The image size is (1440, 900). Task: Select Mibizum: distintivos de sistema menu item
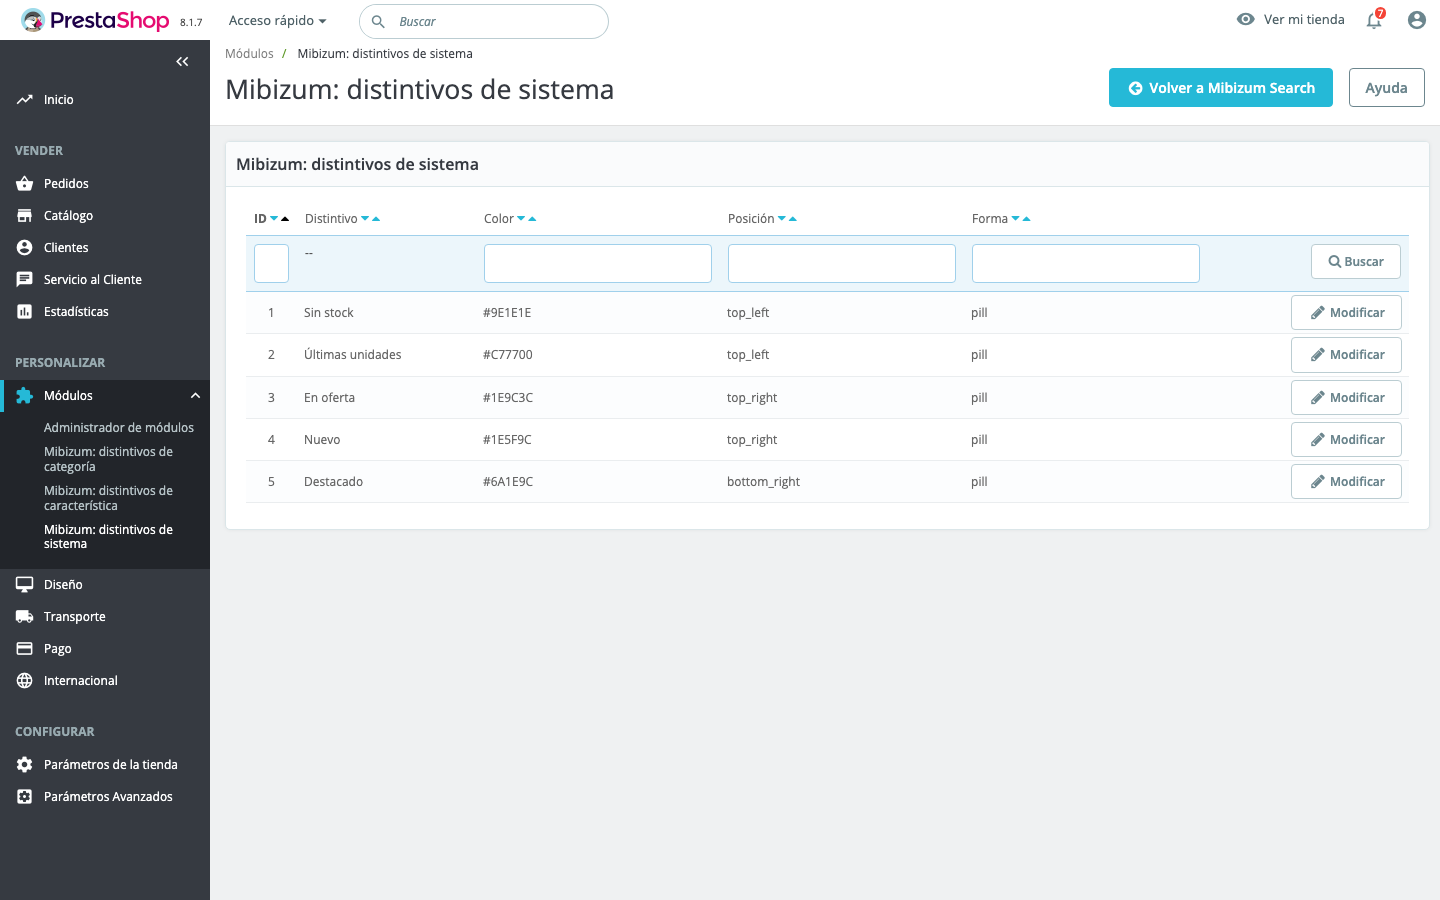108,537
